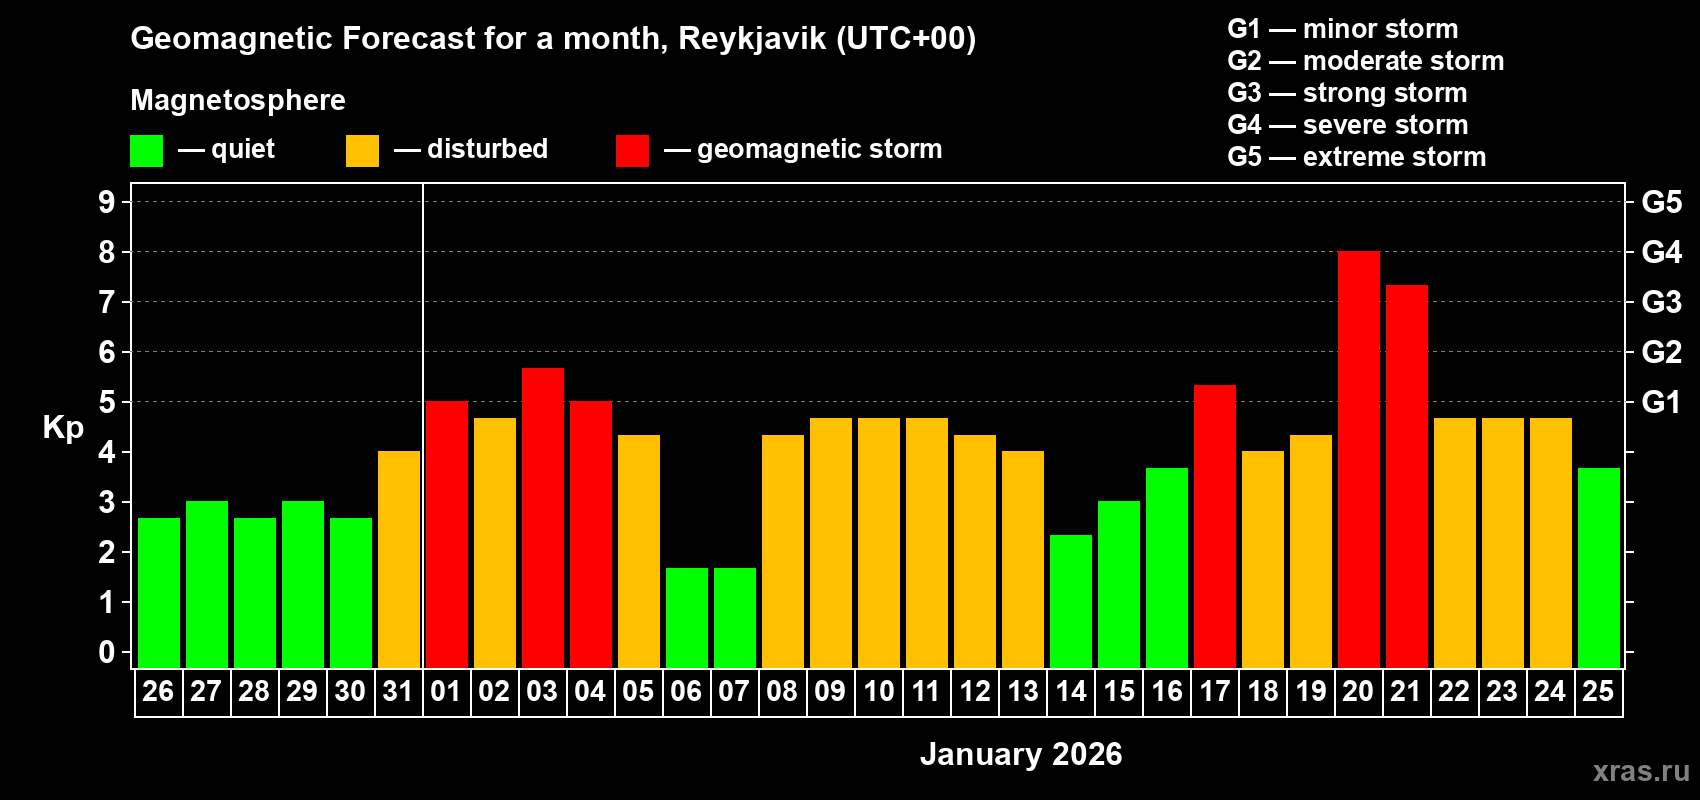Click the '— quiet' legend text
The width and height of the screenshot is (1700, 800).
(x=226, y=150)
